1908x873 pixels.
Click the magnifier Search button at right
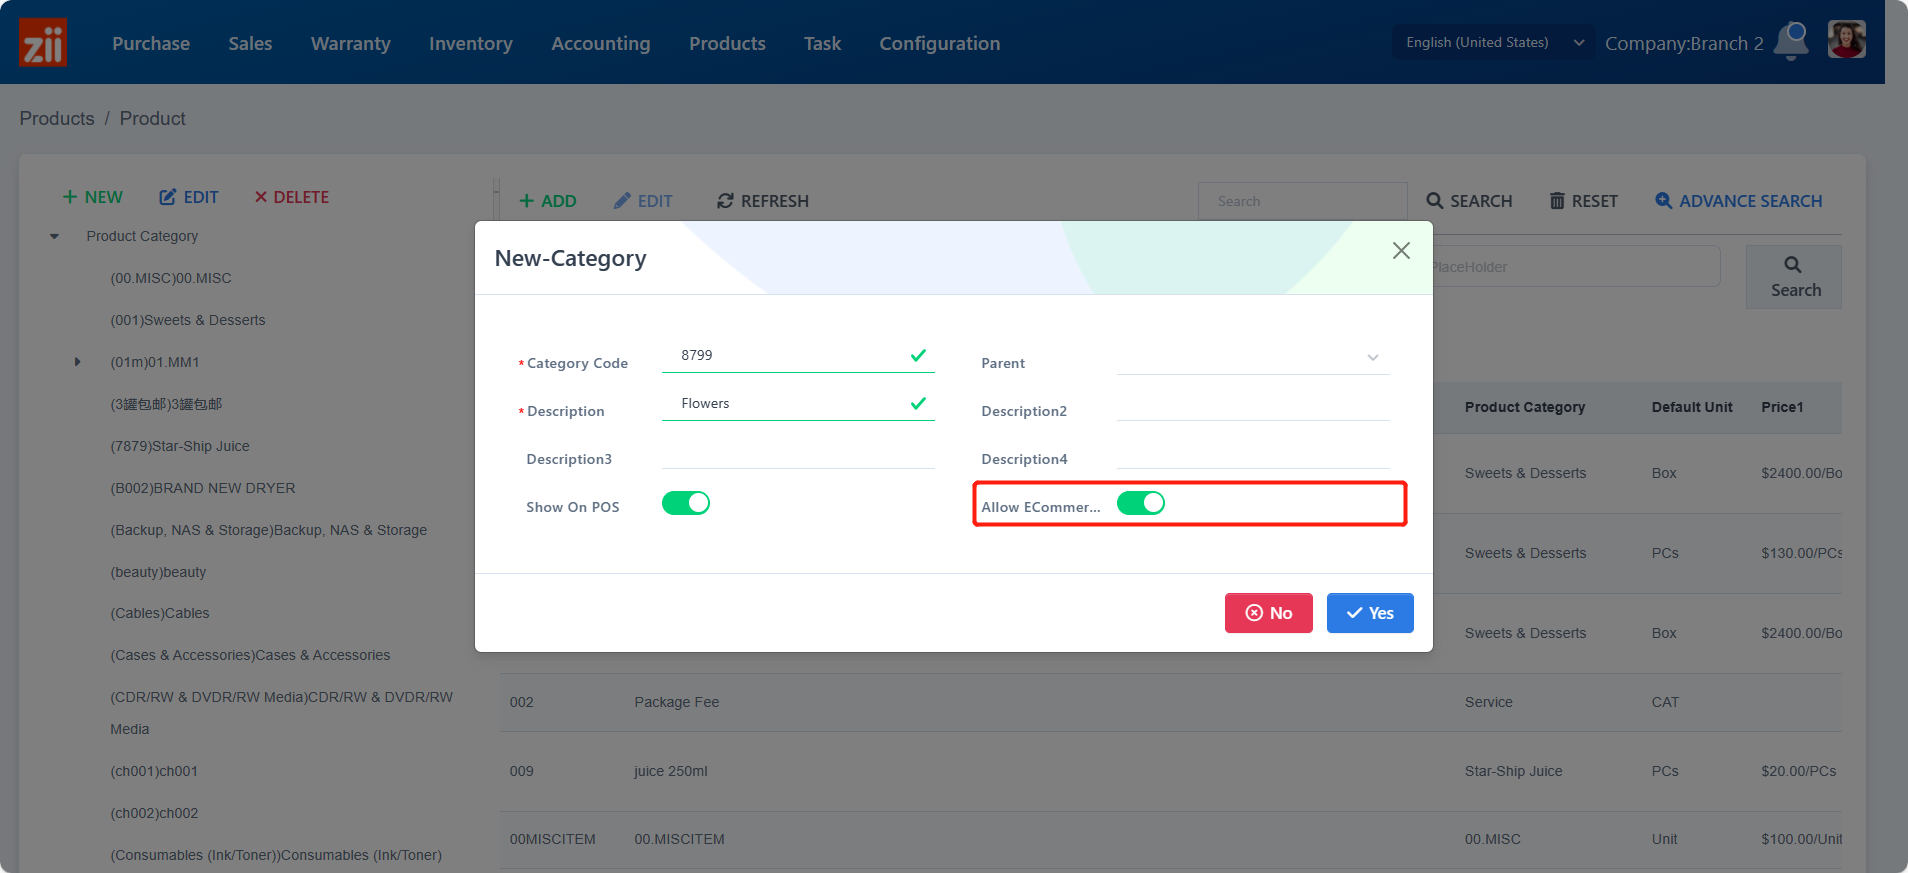pyautogui.click(x=1793, y=277)
